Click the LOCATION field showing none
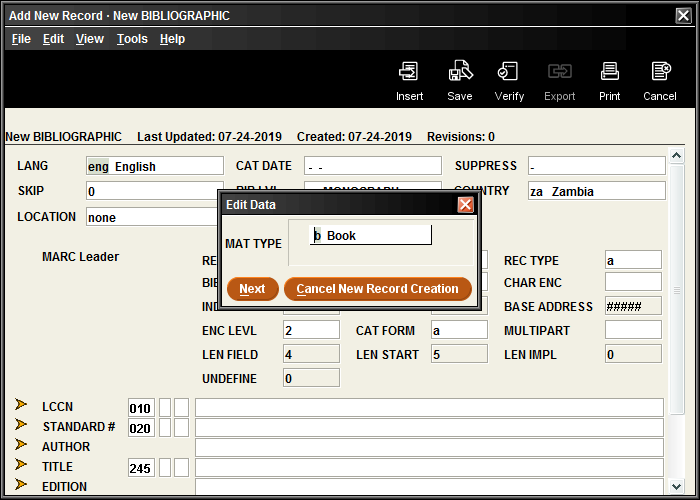 click(152, 217)
